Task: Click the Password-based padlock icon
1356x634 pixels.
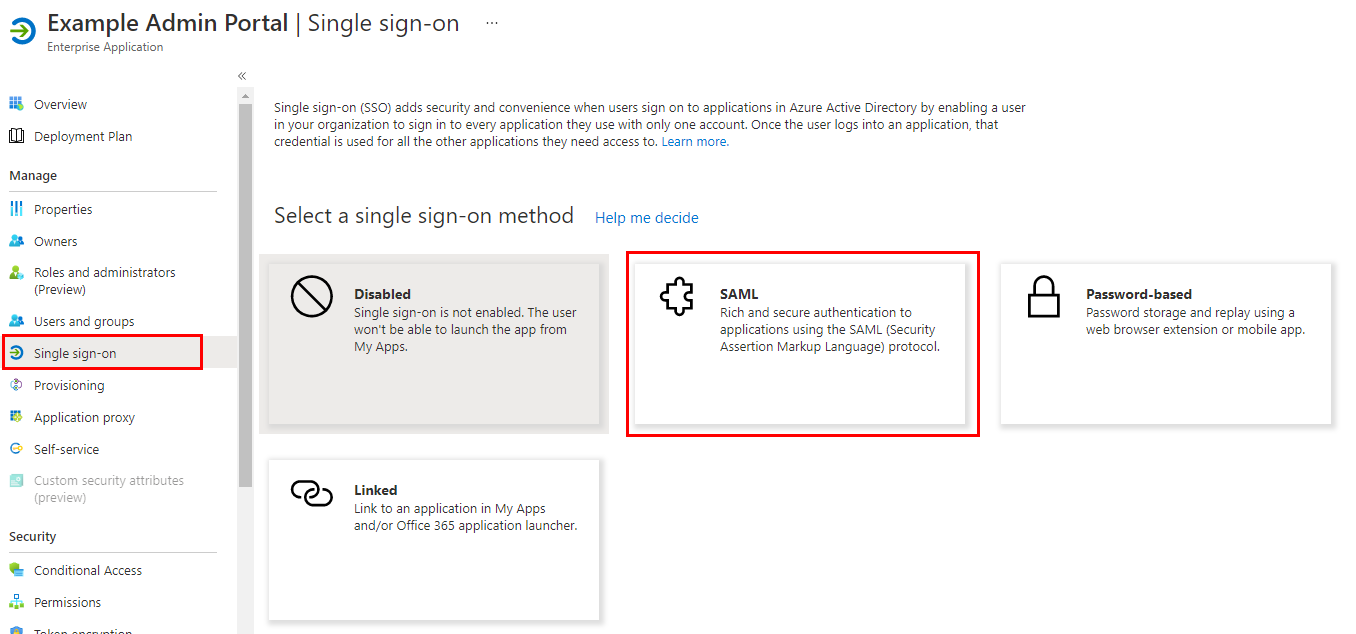Action: coord(1043,297)
